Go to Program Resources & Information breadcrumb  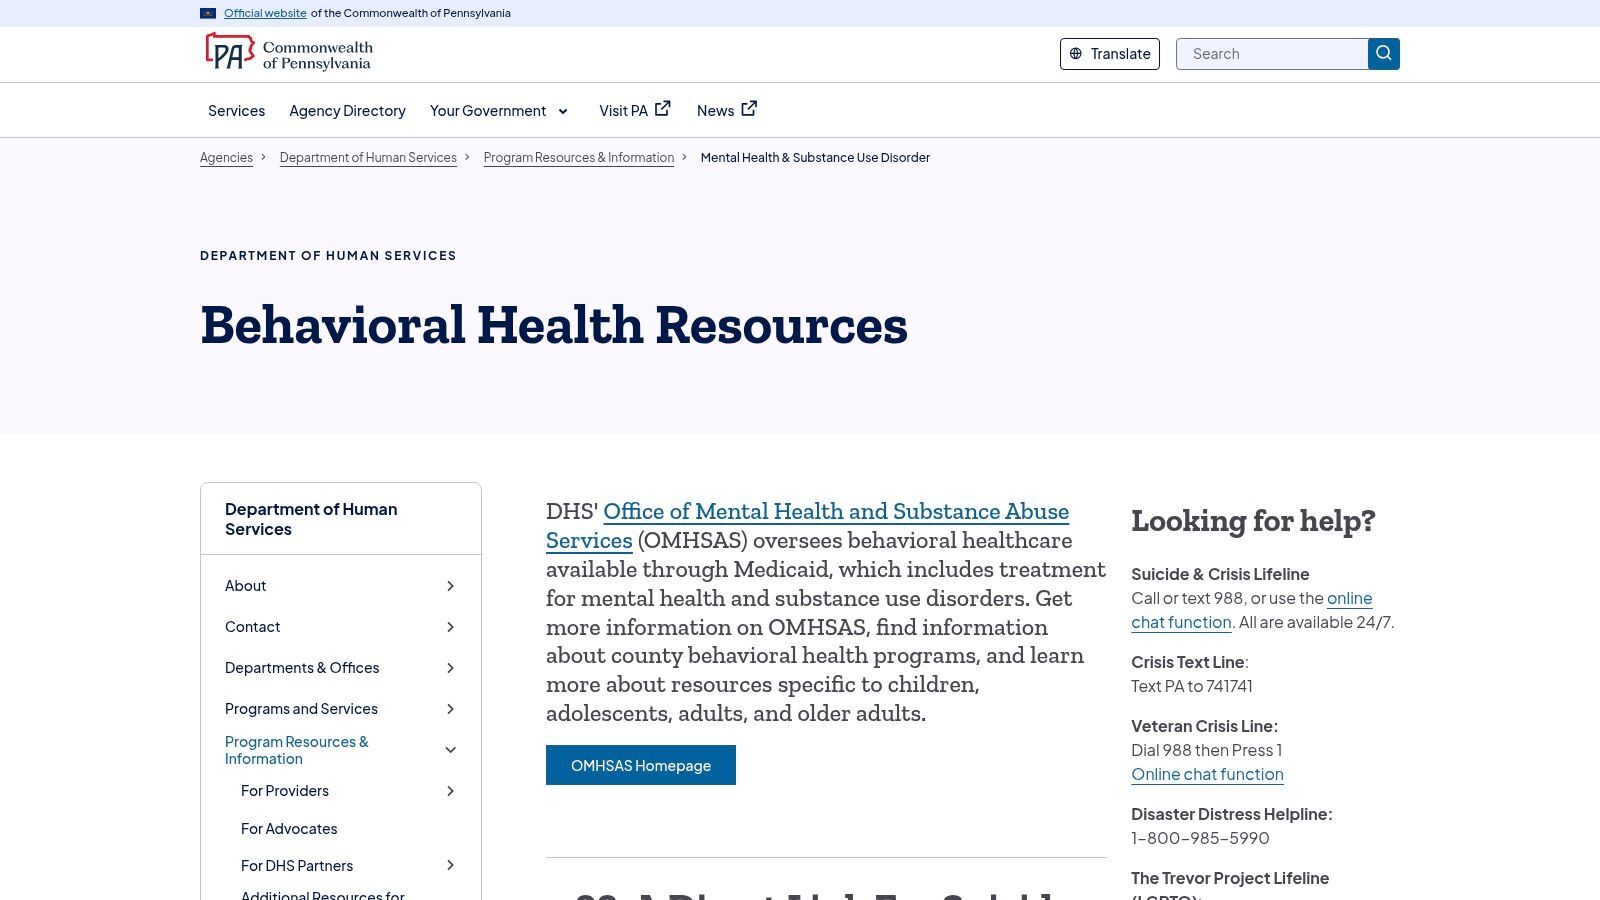579,158
